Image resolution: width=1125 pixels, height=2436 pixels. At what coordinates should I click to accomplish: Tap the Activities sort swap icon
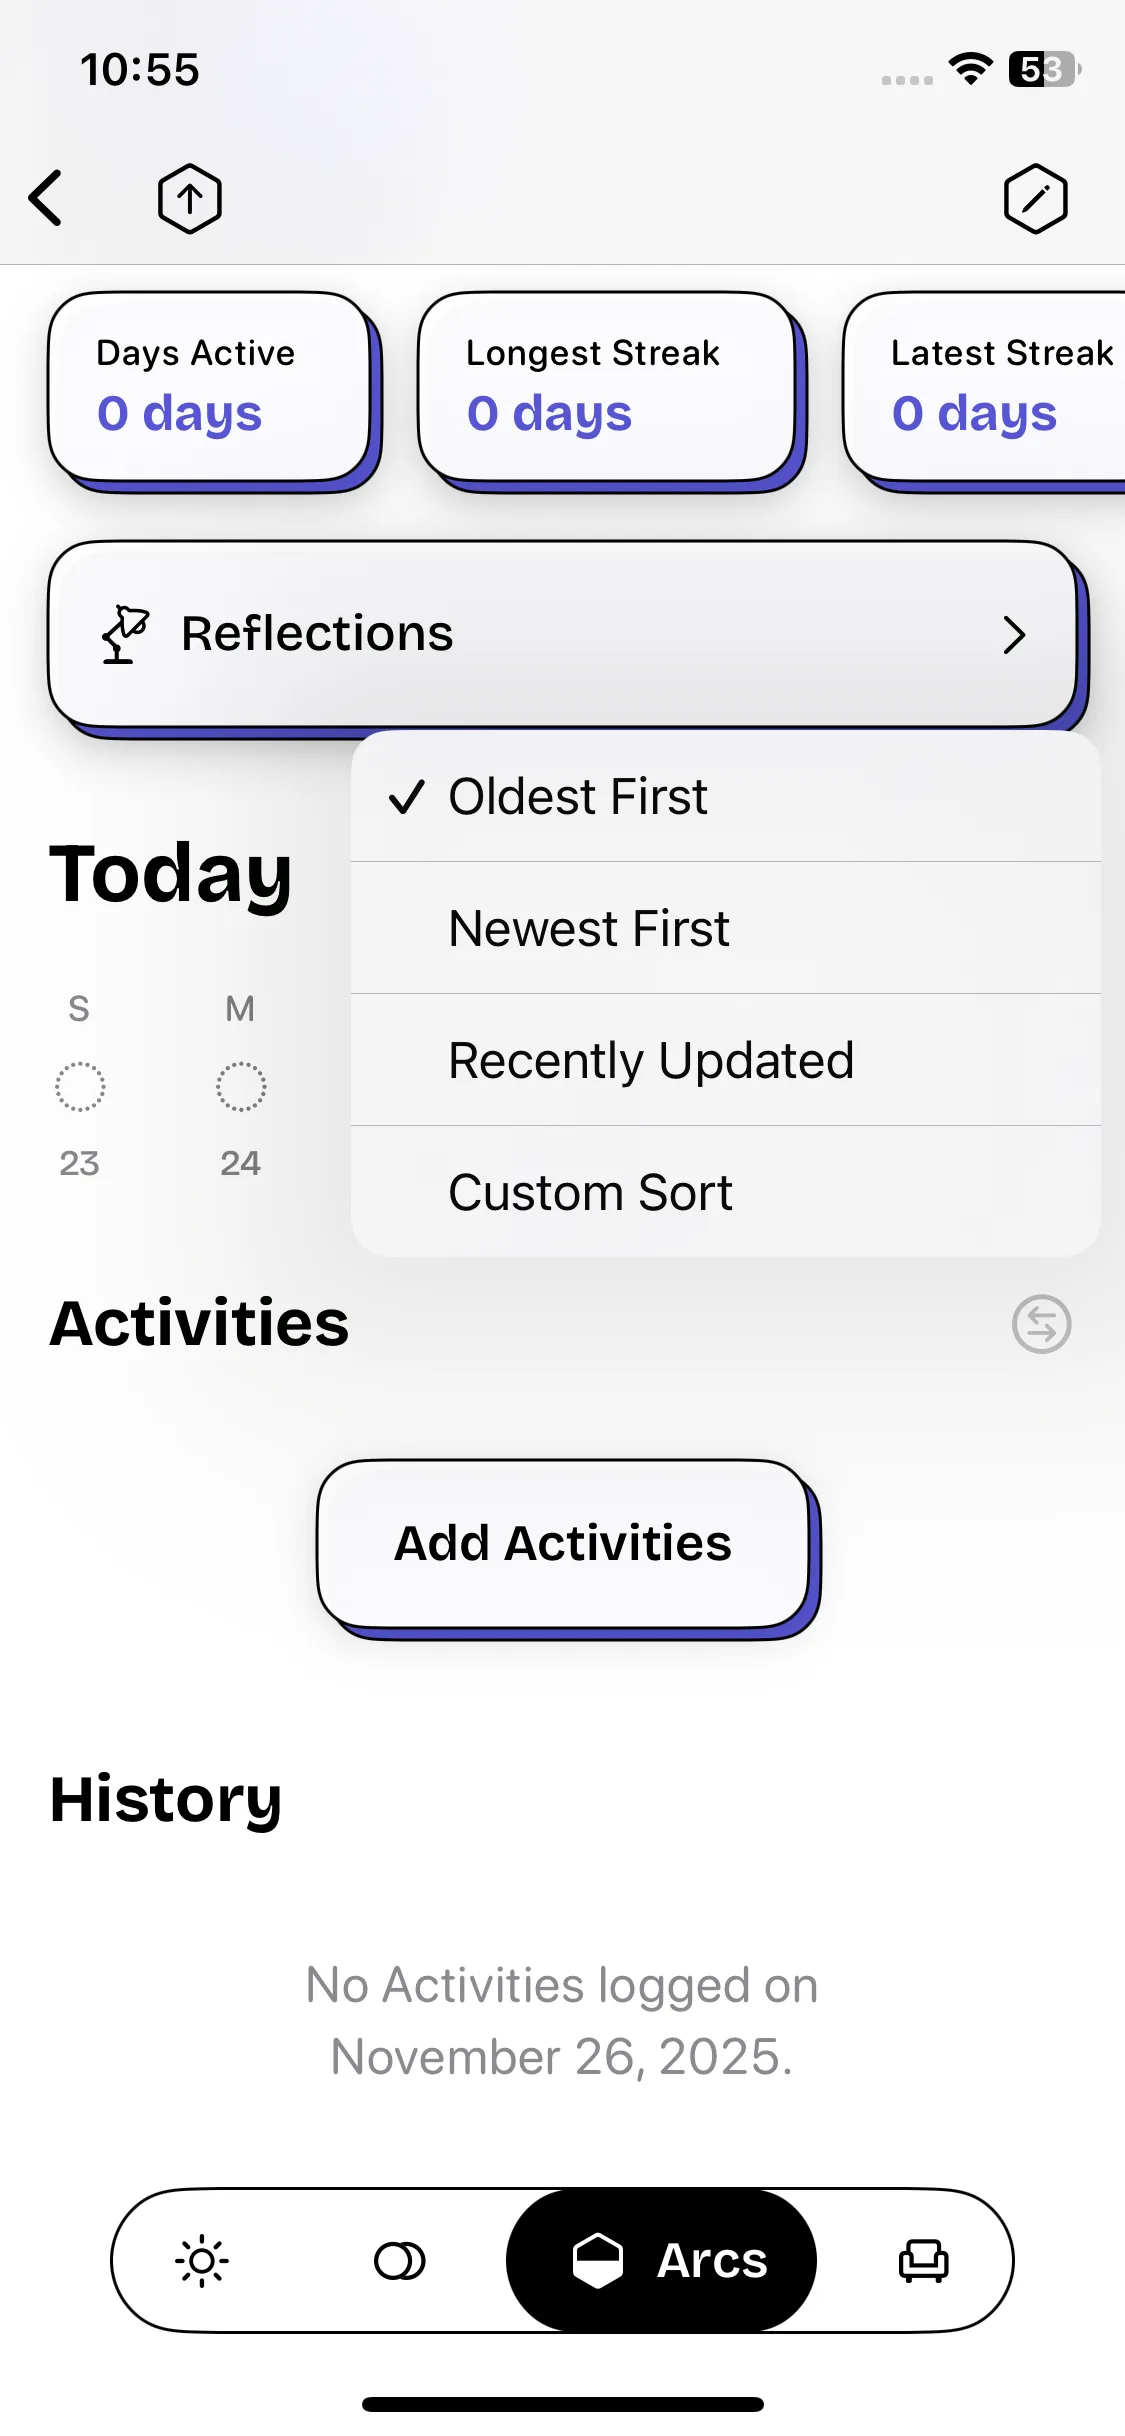[x=1041, y=1324]
